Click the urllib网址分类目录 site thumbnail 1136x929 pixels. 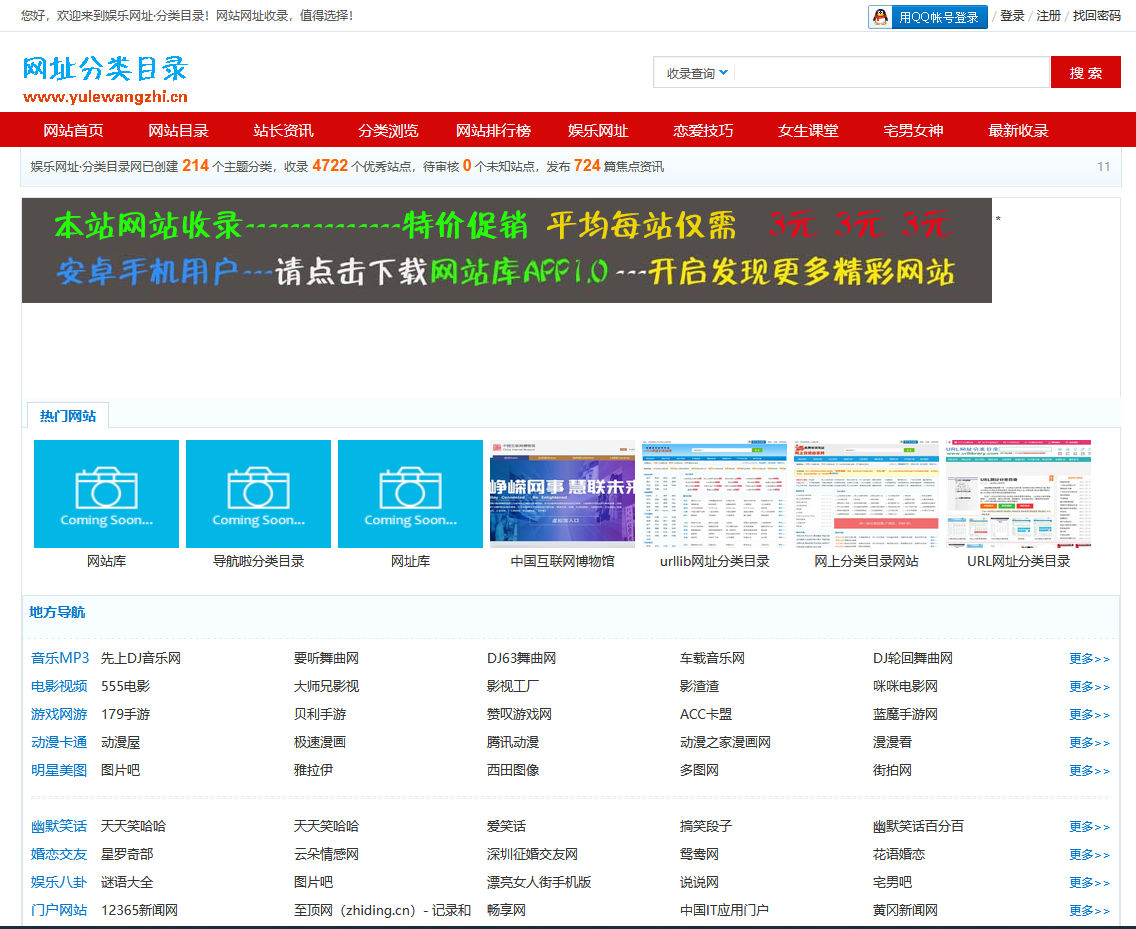coord(713,493)
